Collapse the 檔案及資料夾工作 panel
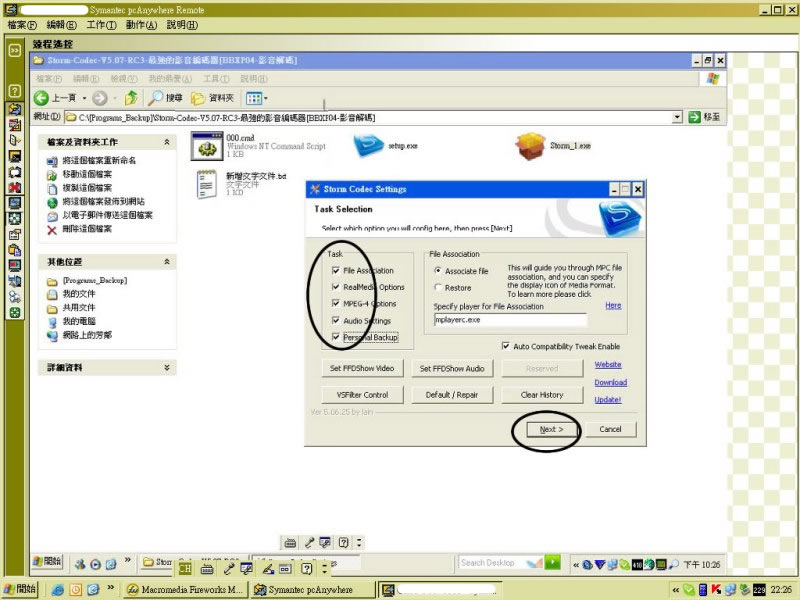Screen dimensions: 800x600 [x=167, y=142]
